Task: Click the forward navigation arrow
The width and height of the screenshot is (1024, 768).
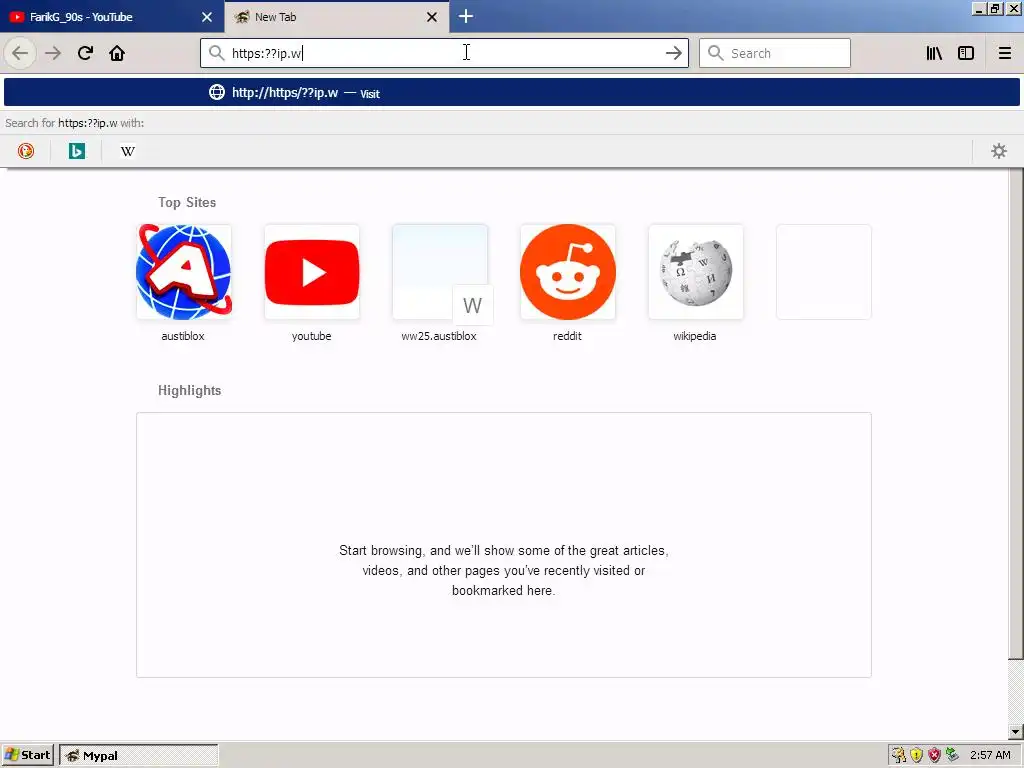Action: click(x=53, y=53)
